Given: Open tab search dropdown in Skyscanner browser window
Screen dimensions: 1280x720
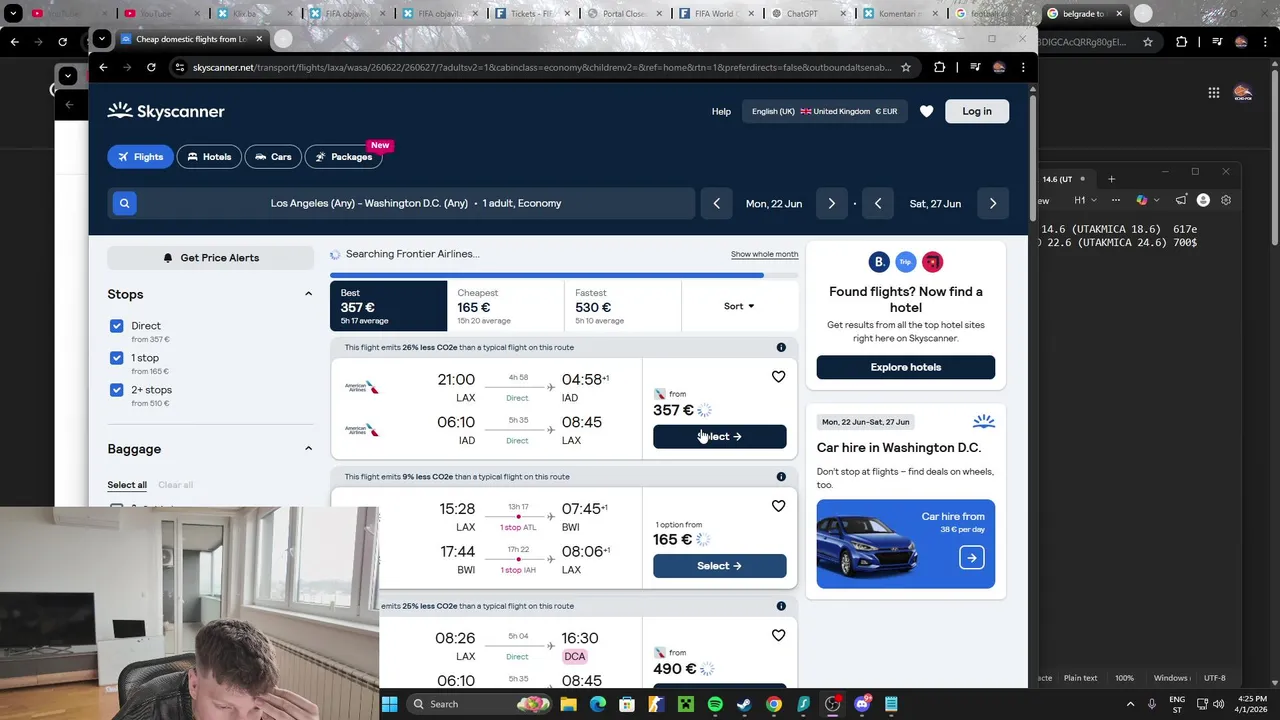Looking at the screenshot, I should click(x=101, y=39).
